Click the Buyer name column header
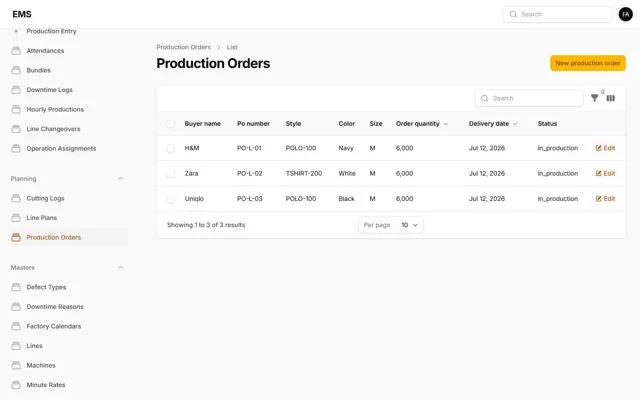The width and height of the screenshot is (640, 400). 202,124
